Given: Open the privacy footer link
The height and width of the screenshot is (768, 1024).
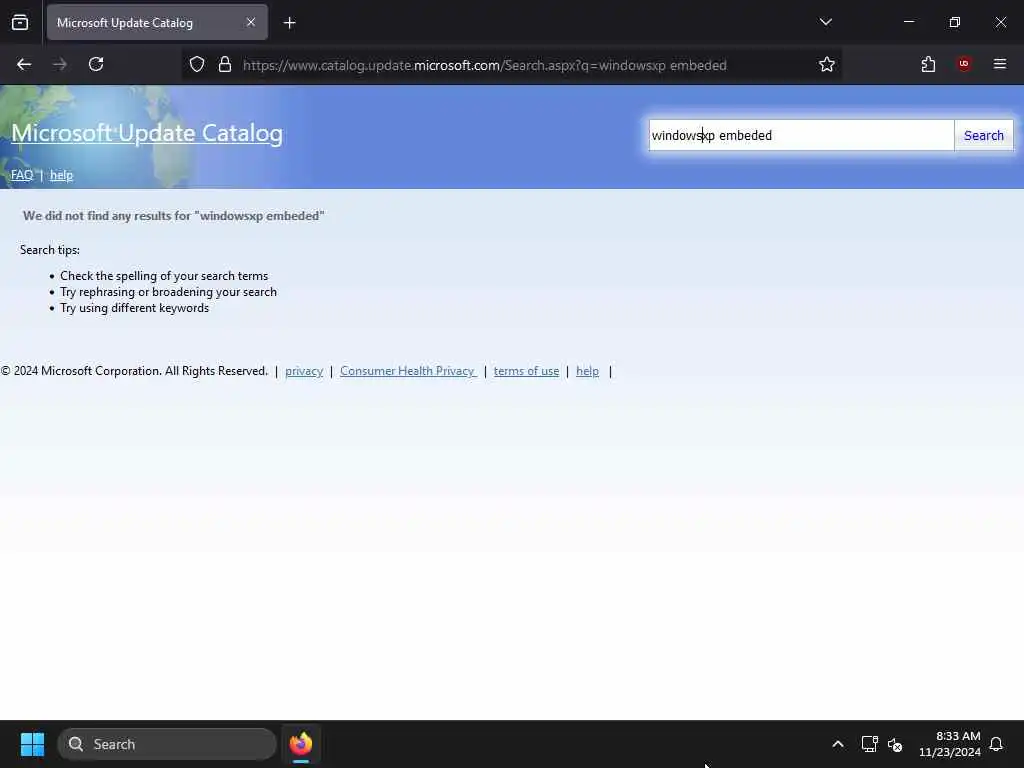Looking at the screenshot, I should (x=304, y=371).
